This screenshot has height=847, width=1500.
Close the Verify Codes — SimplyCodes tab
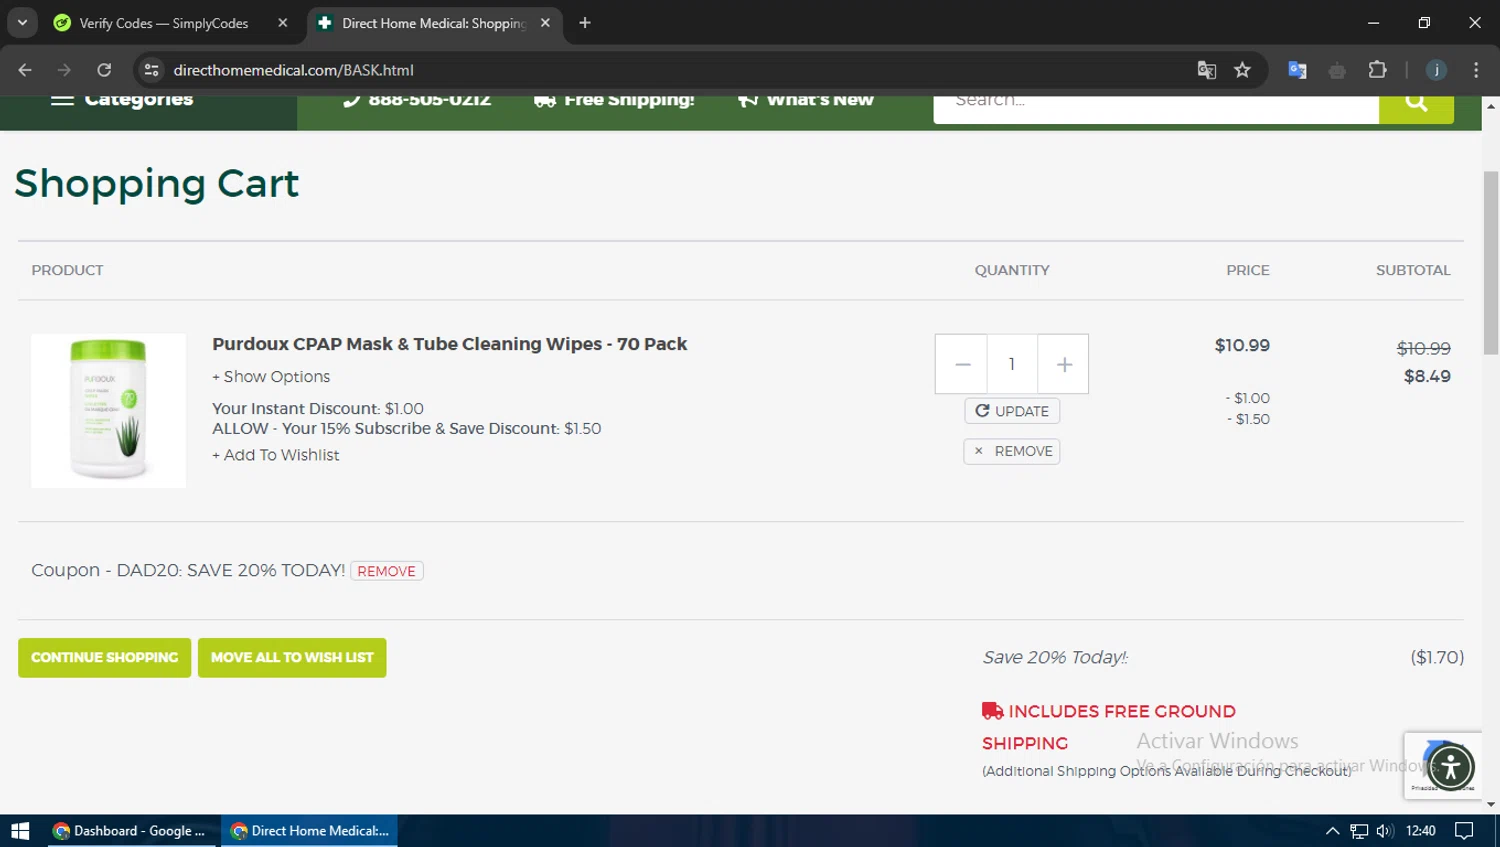pyautogui.click(x=283, y=23)
